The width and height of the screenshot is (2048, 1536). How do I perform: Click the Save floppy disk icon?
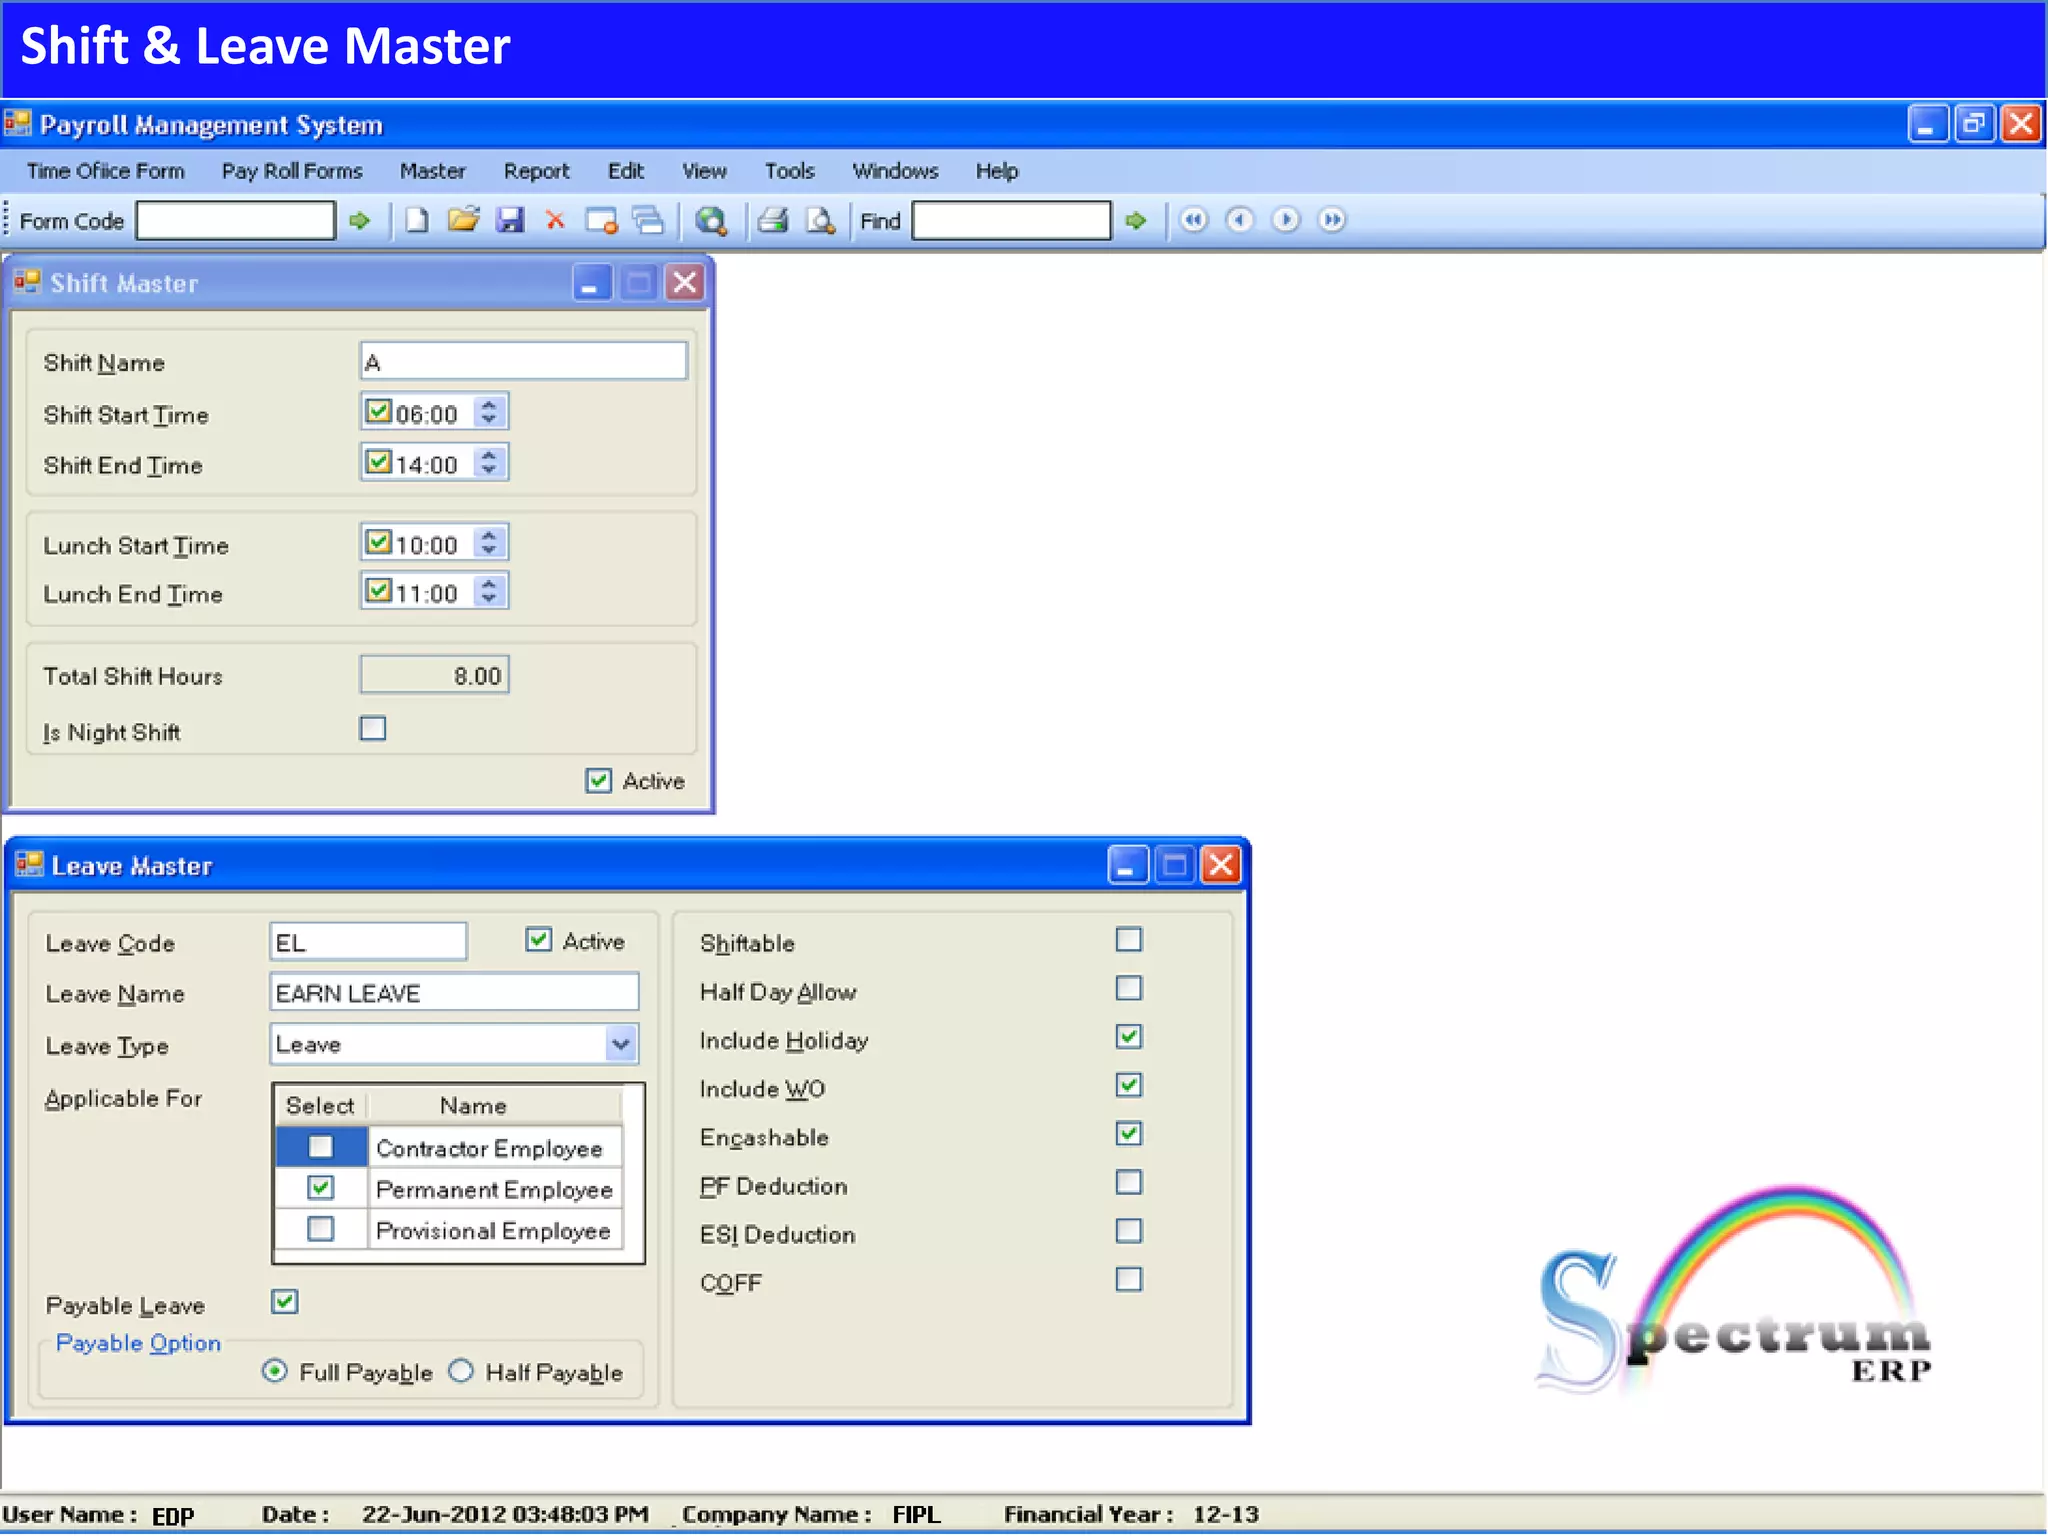[510, 220]
